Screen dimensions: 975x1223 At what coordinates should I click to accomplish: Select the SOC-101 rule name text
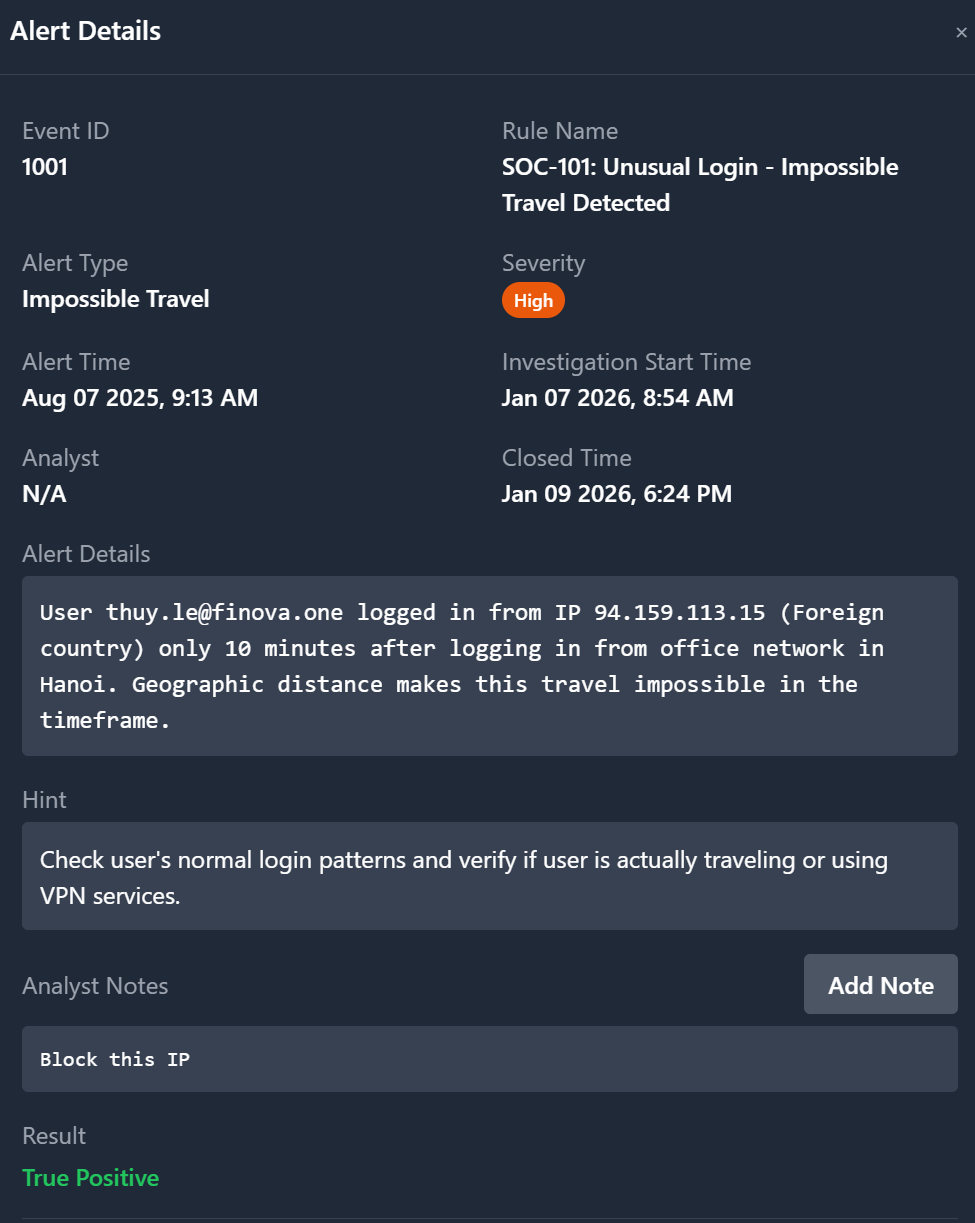[x=700, y=184]
